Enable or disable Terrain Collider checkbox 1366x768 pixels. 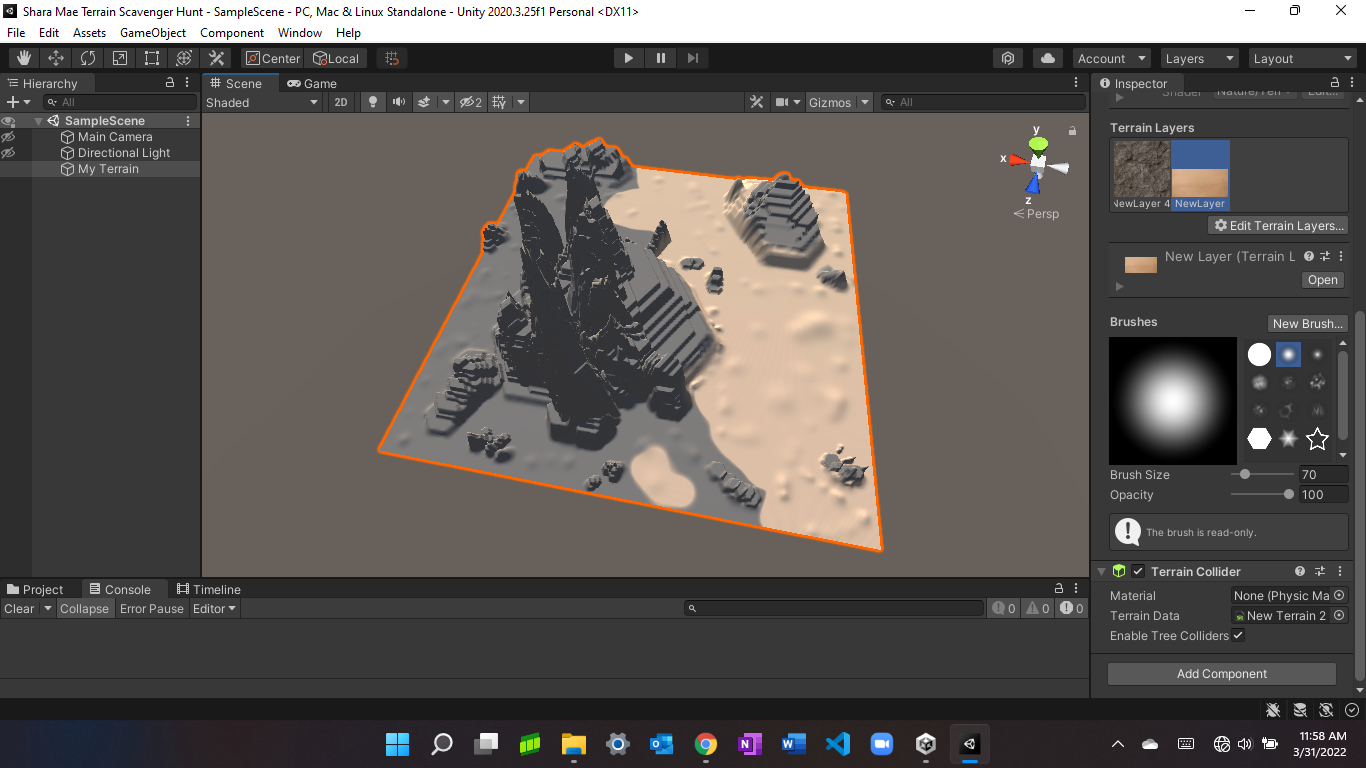(x=1138, y=571)
